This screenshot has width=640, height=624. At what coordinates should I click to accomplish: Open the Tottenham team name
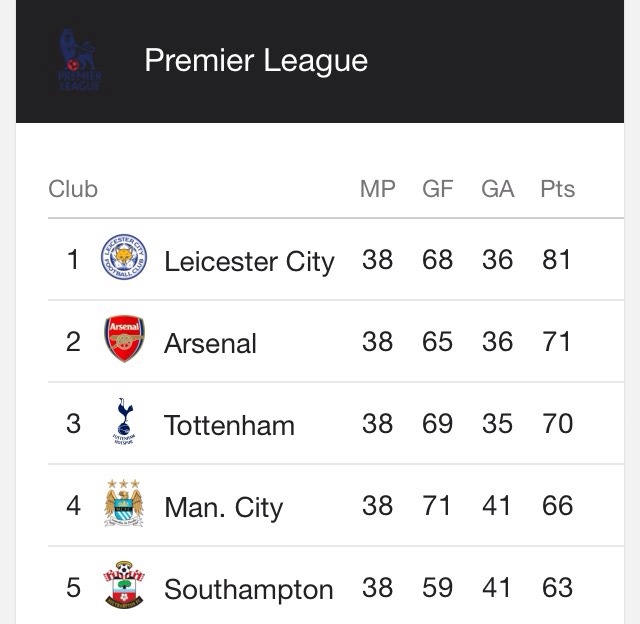click(x=229, y=425)
